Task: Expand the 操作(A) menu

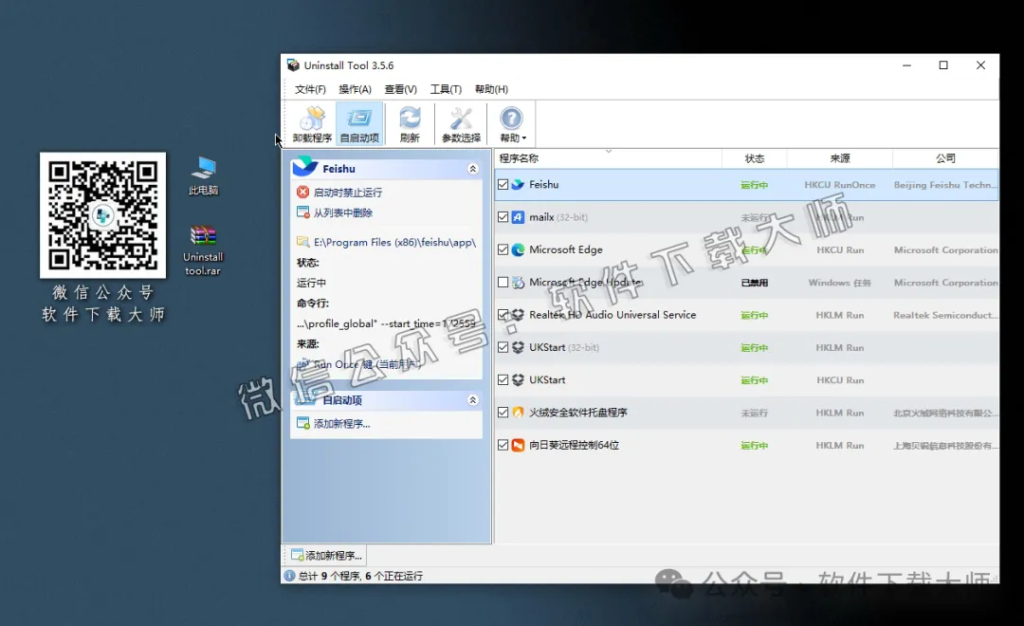Action: (x=352, y=89)
